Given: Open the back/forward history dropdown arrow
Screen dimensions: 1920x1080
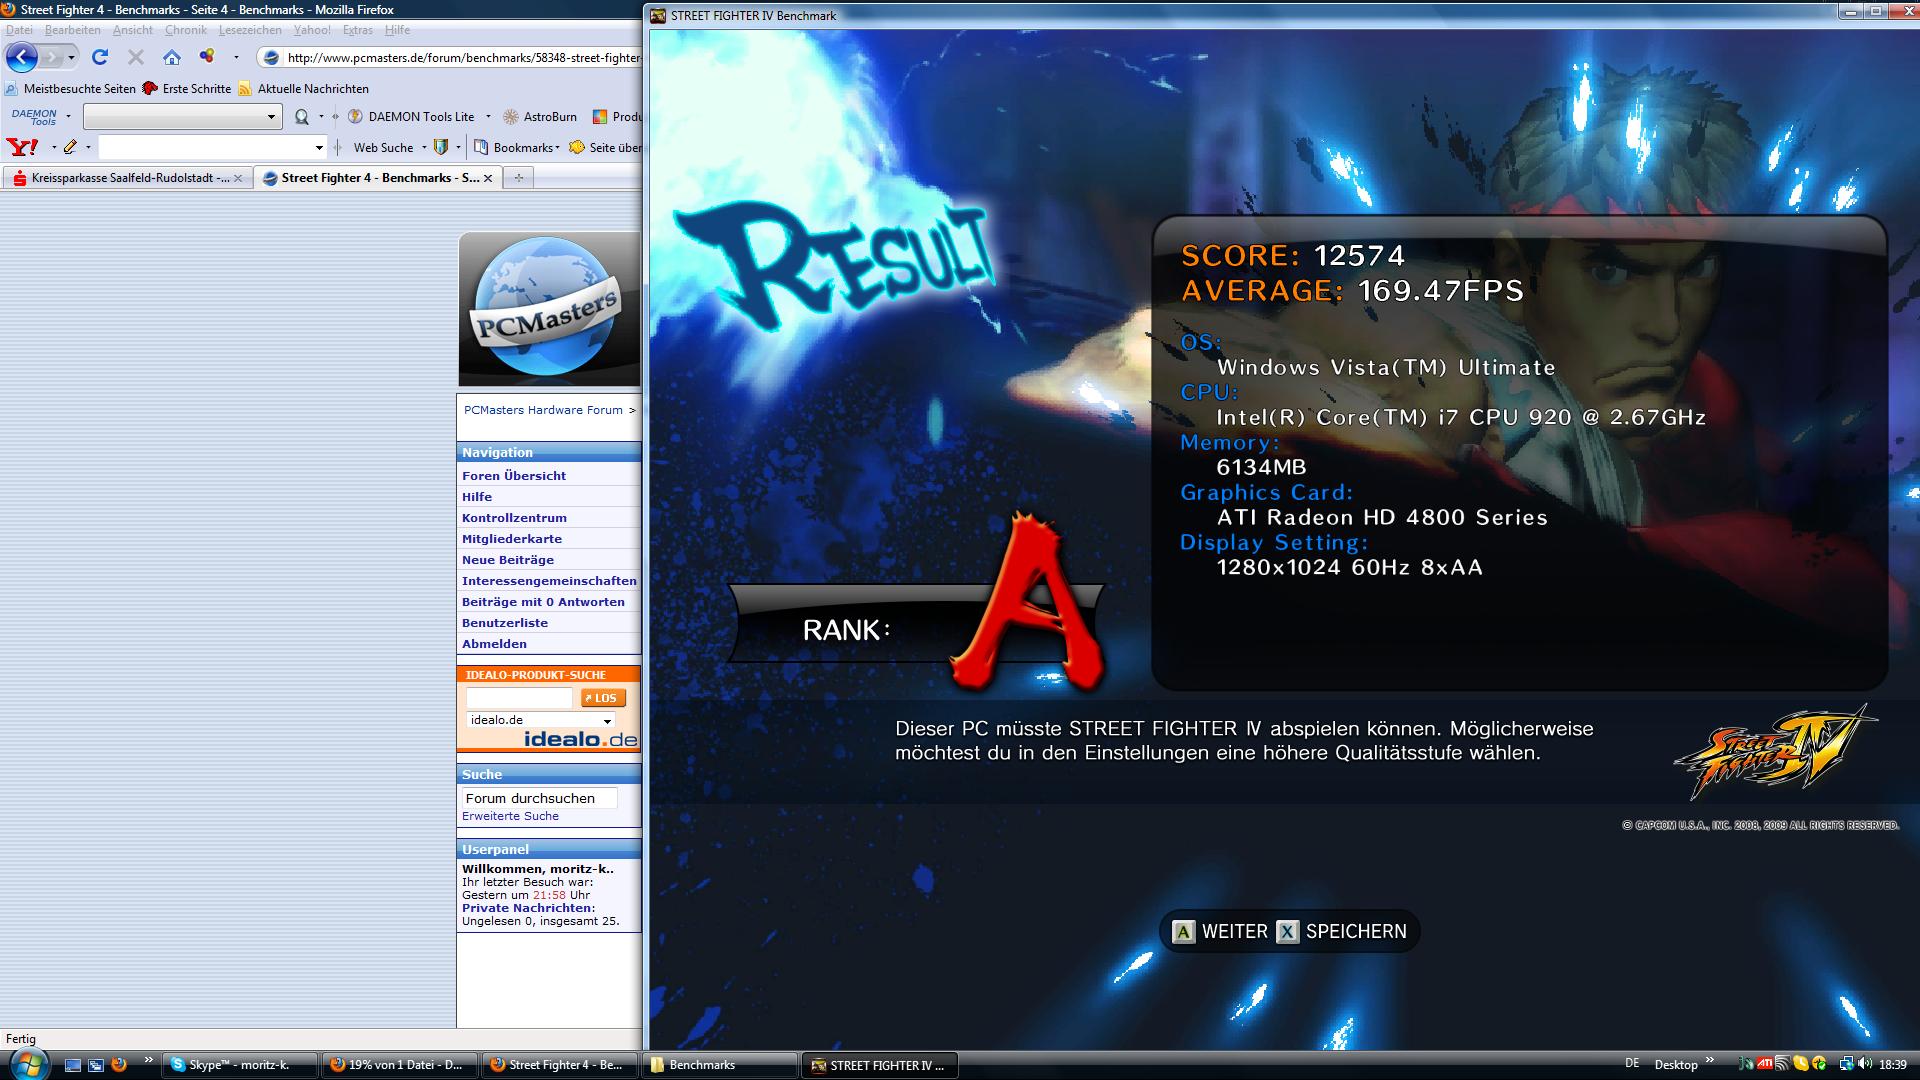Looking at the screenshot, I should tap(71, 58).
